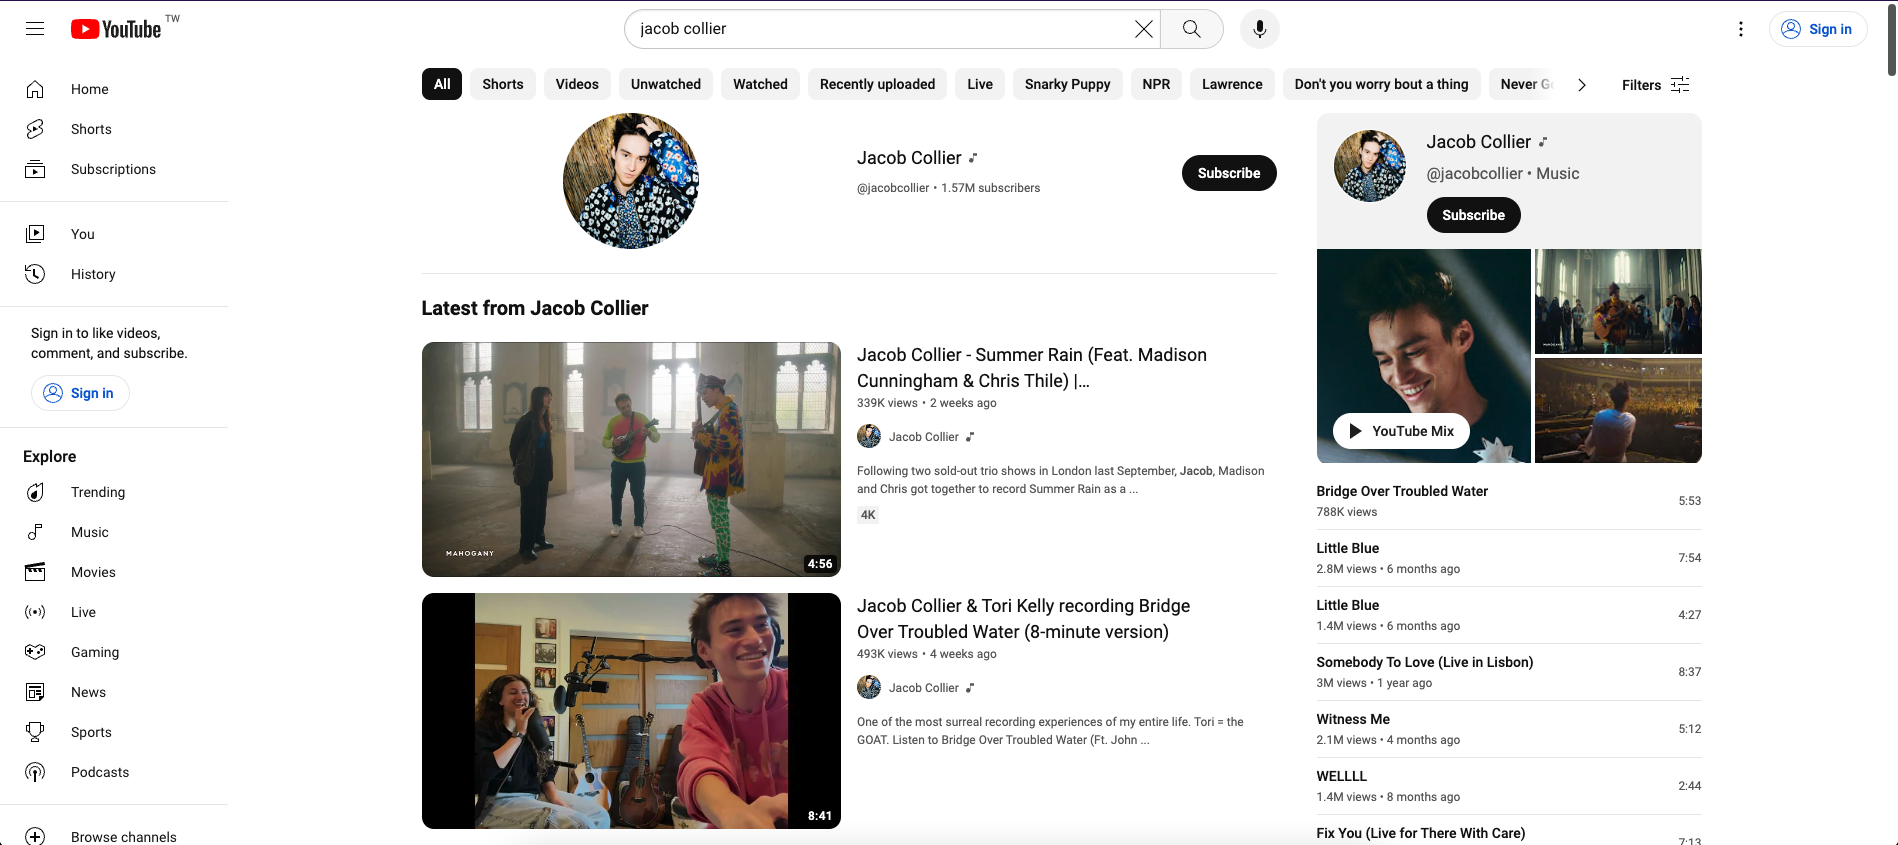Select the Shorts filter chip
1898x845 pixels.
click(503, 84)
